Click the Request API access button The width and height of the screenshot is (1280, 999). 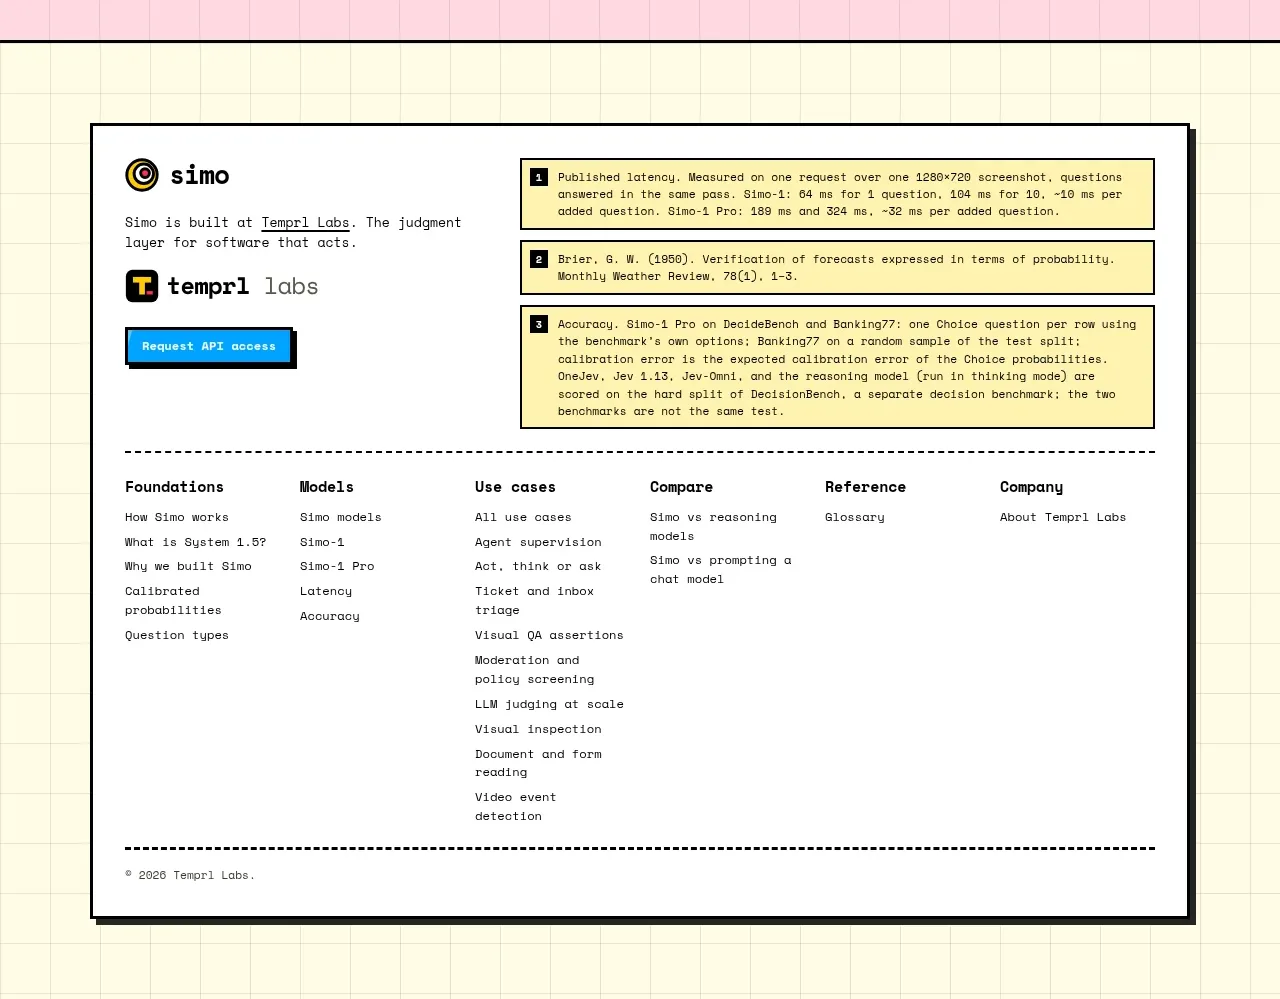pos(209,346)
